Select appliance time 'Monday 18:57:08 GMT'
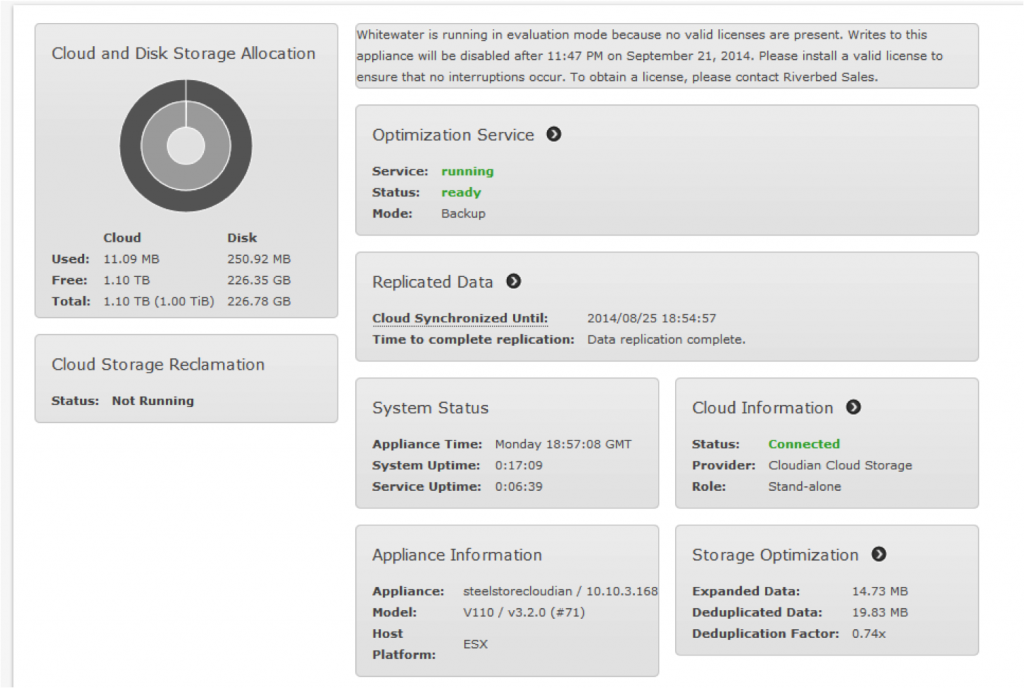The width and height of the screenshot is (1024, 688). click(563, 444)
